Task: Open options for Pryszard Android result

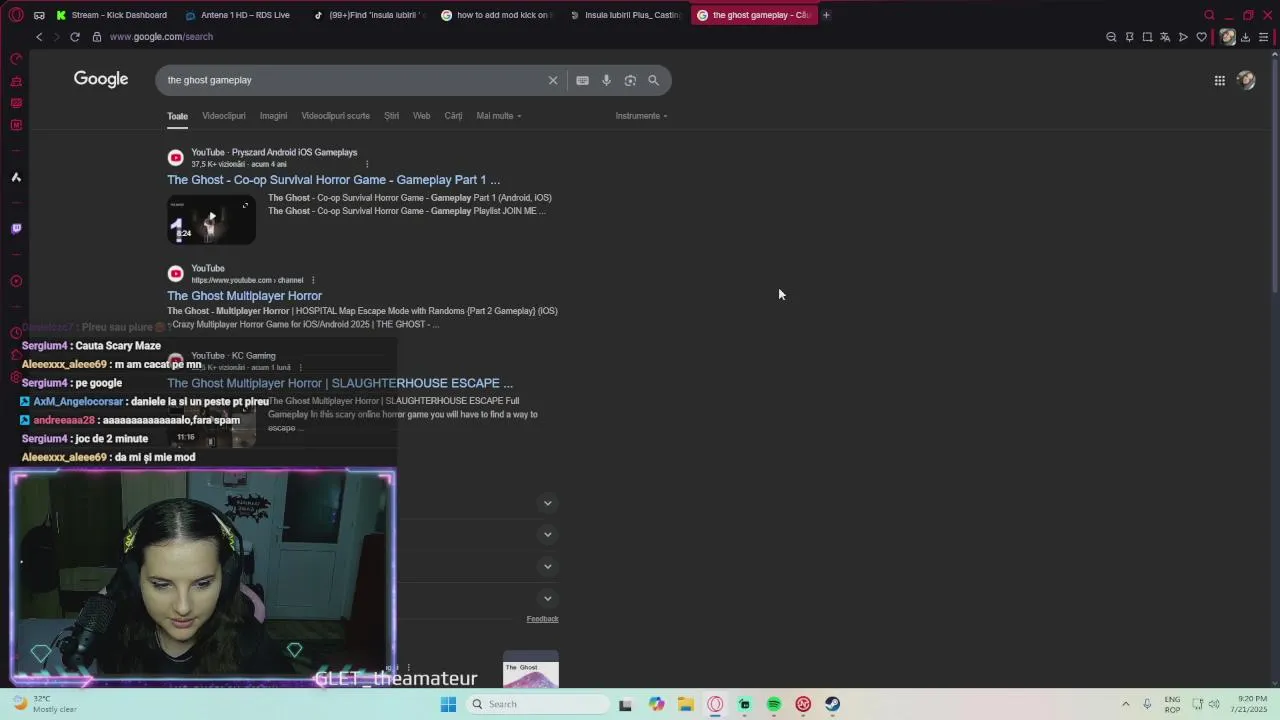Action: [x=367, y=164]
